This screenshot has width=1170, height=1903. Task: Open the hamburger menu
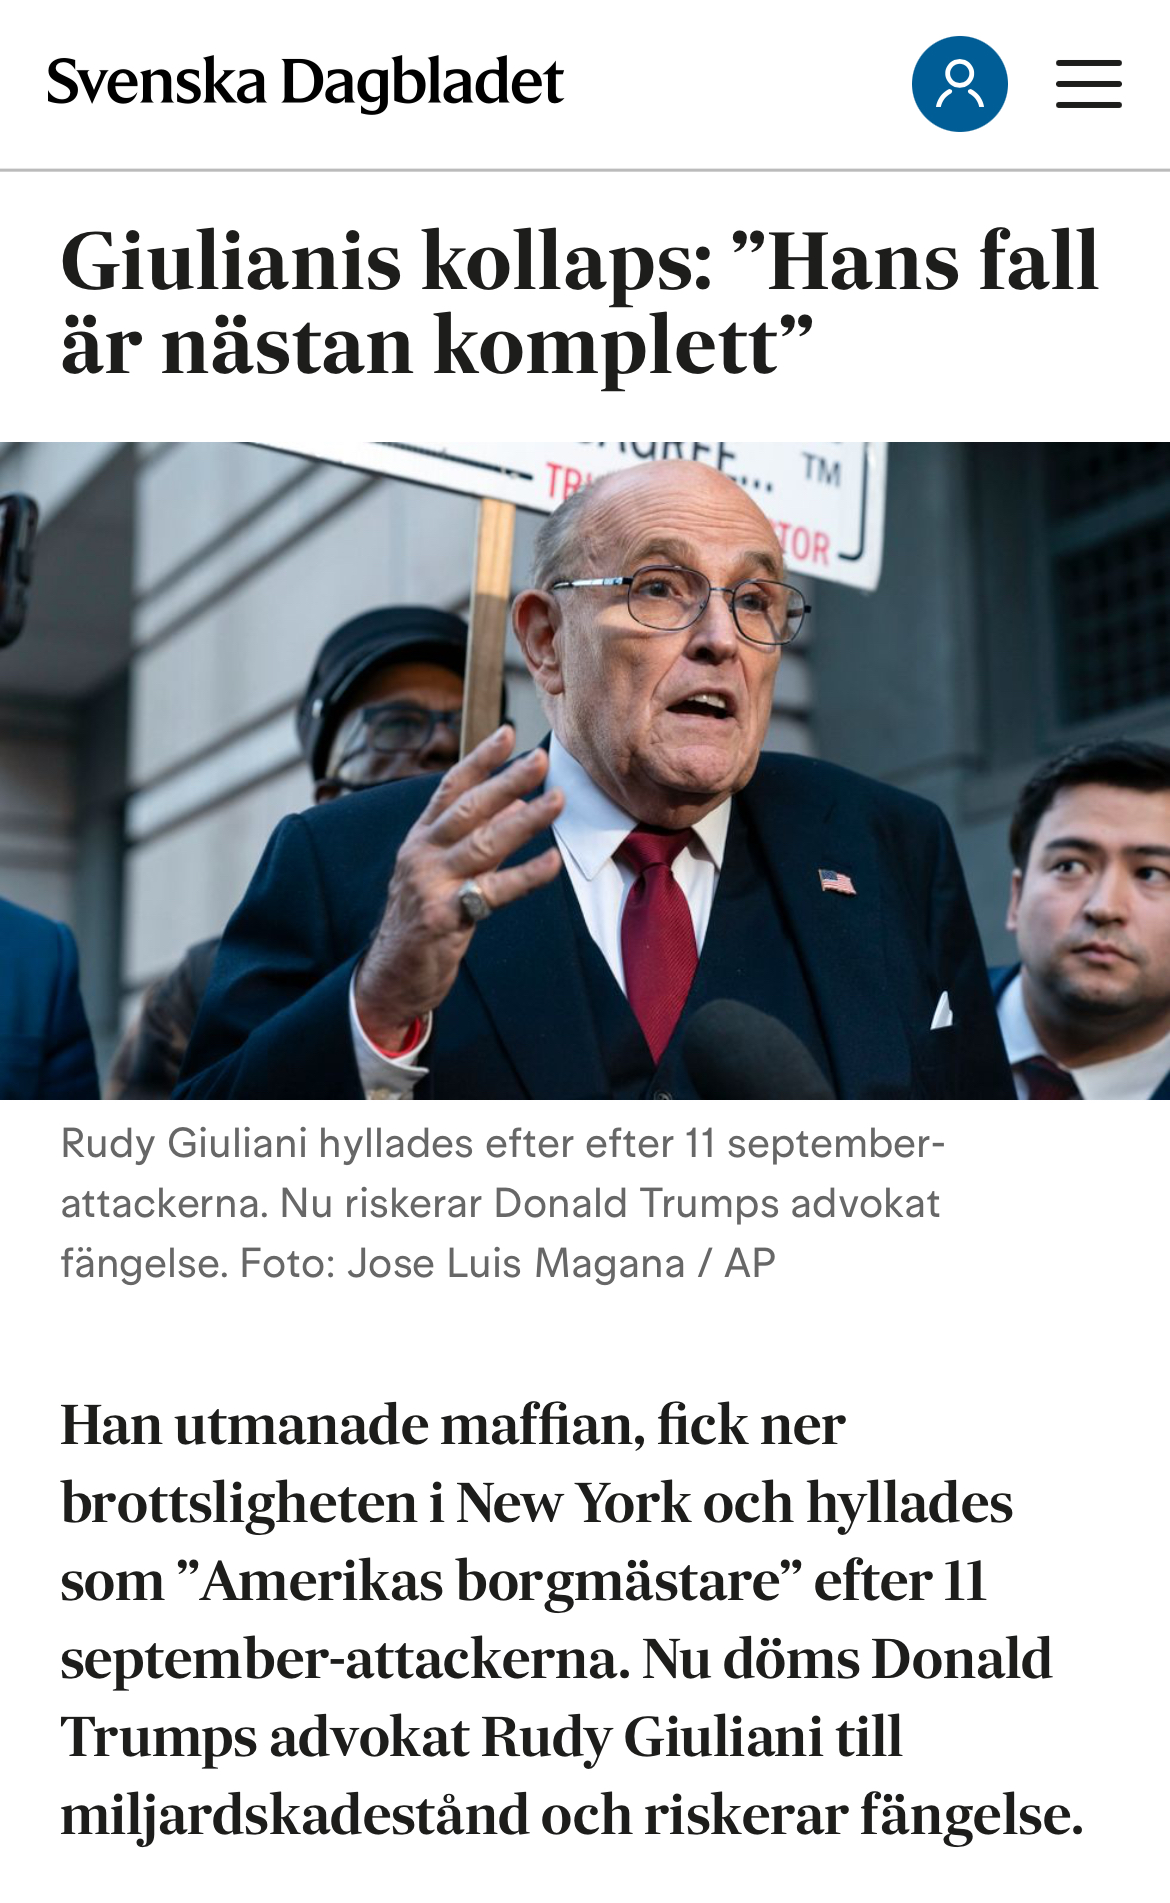click(x=1088, y=84)
